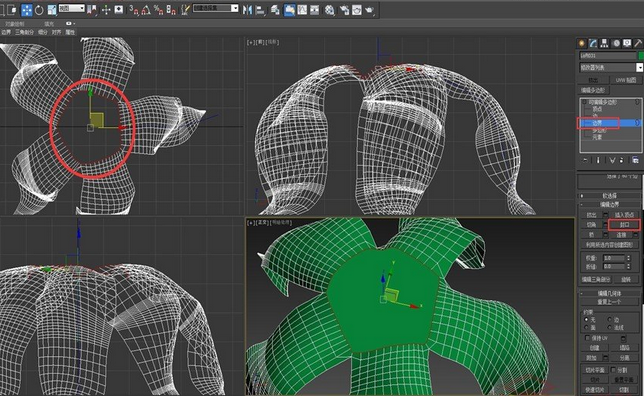Click the 折缝 crease spinner arrows
The height and width of the screenshot is (396, 644).
point(628,267)
